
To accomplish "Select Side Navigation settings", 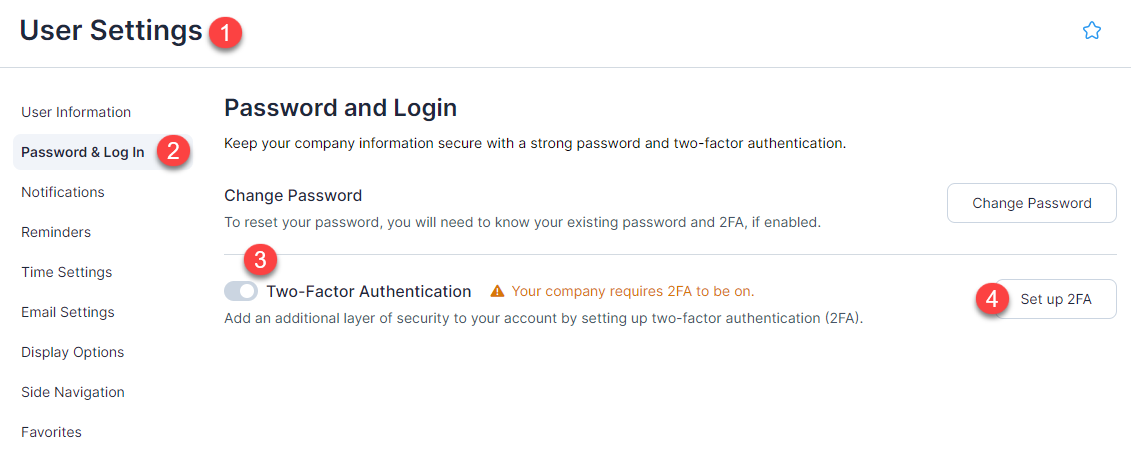I will [73, 392].
